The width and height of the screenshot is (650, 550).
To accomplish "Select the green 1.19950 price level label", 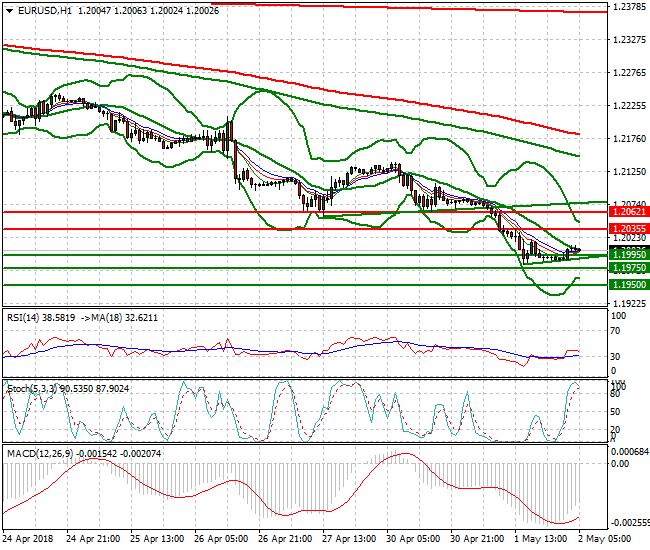I will [x=629, y=254].
